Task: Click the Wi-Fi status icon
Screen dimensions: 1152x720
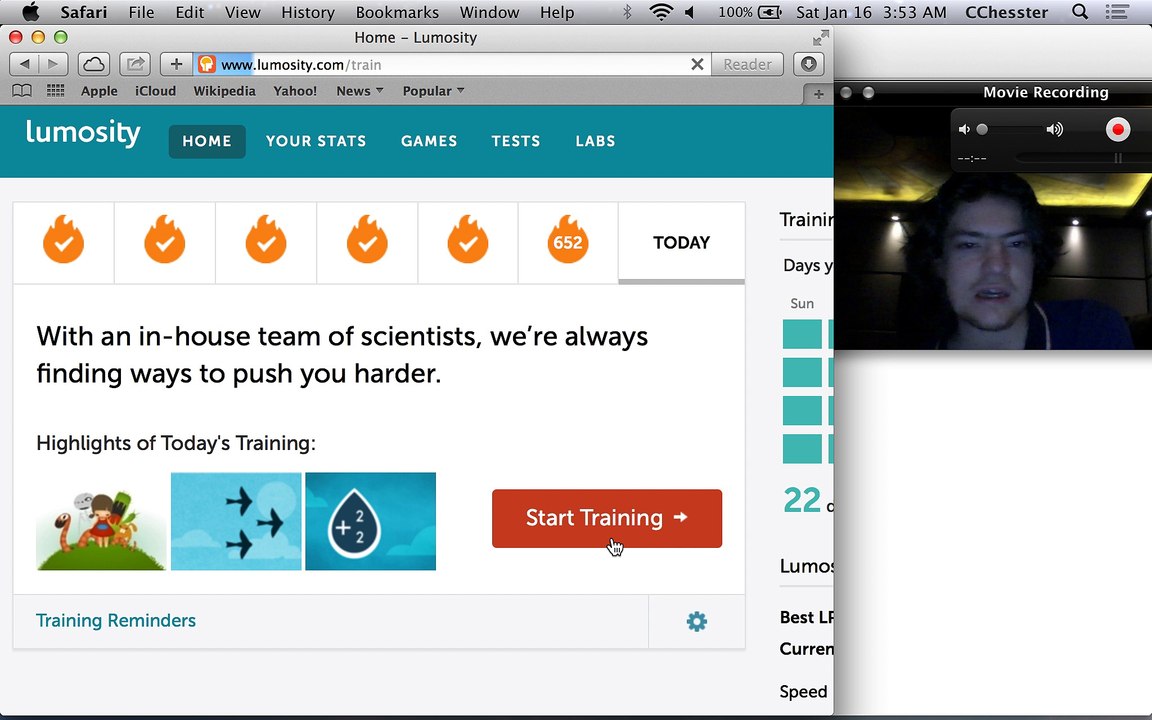Action: [661, 12]
